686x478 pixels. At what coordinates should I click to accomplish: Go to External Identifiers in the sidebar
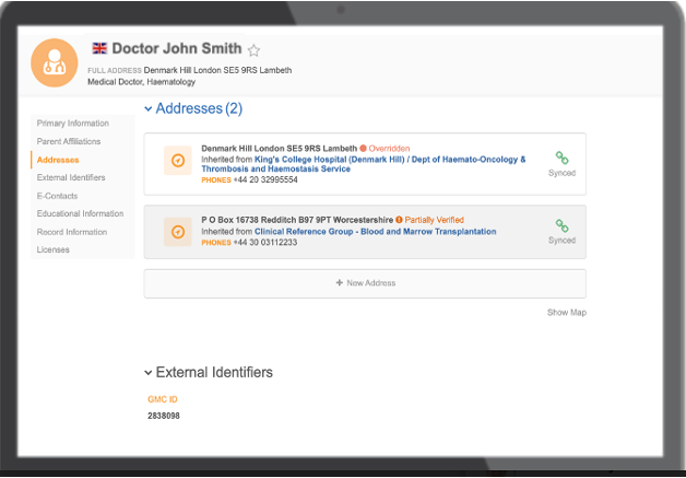click(x=71, y=178)
